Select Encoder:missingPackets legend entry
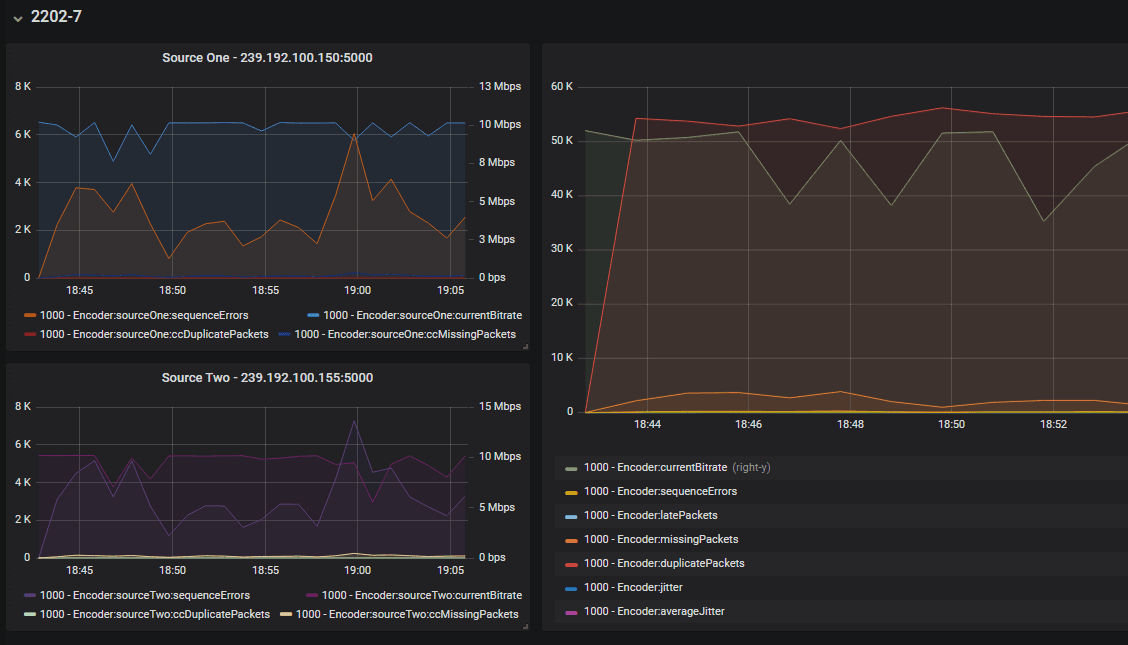1128x645 pixels. coord(661,540)
